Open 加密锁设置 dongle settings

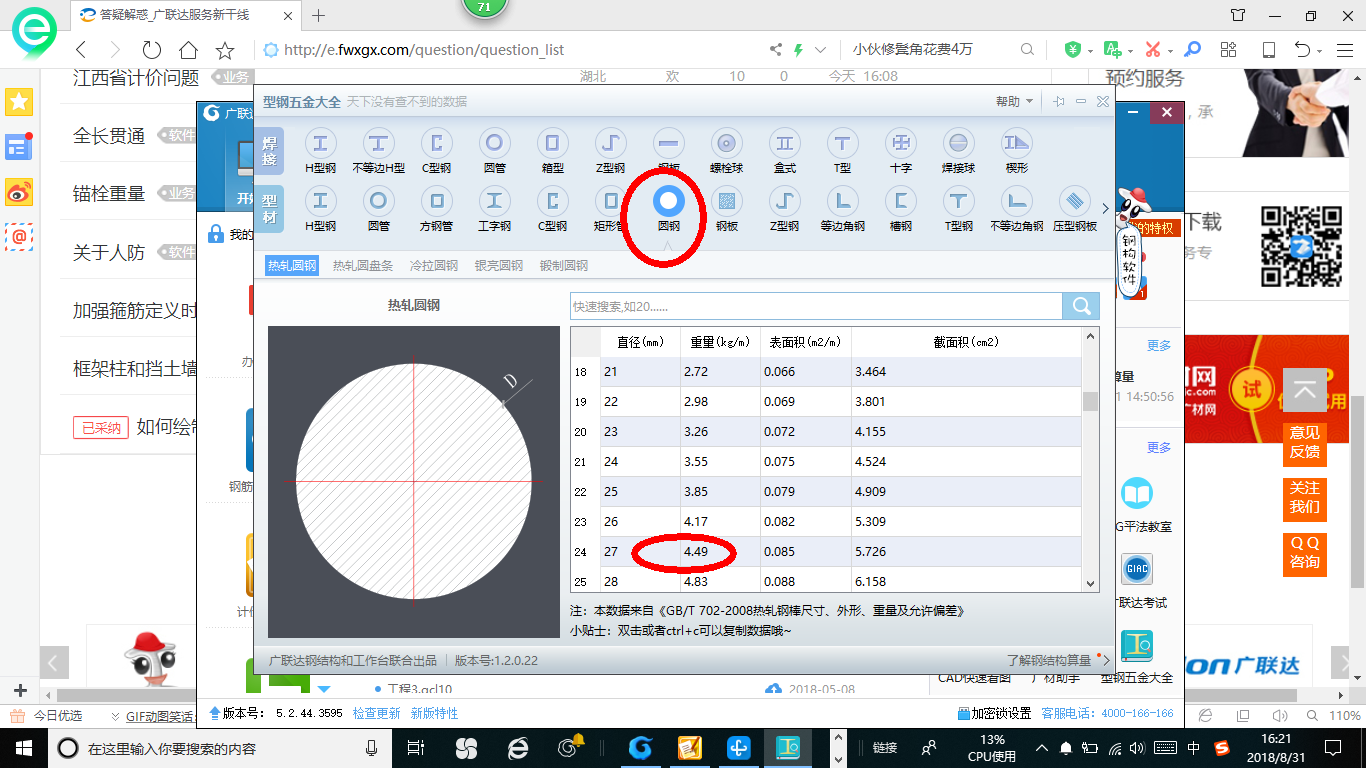coord(994,713)
